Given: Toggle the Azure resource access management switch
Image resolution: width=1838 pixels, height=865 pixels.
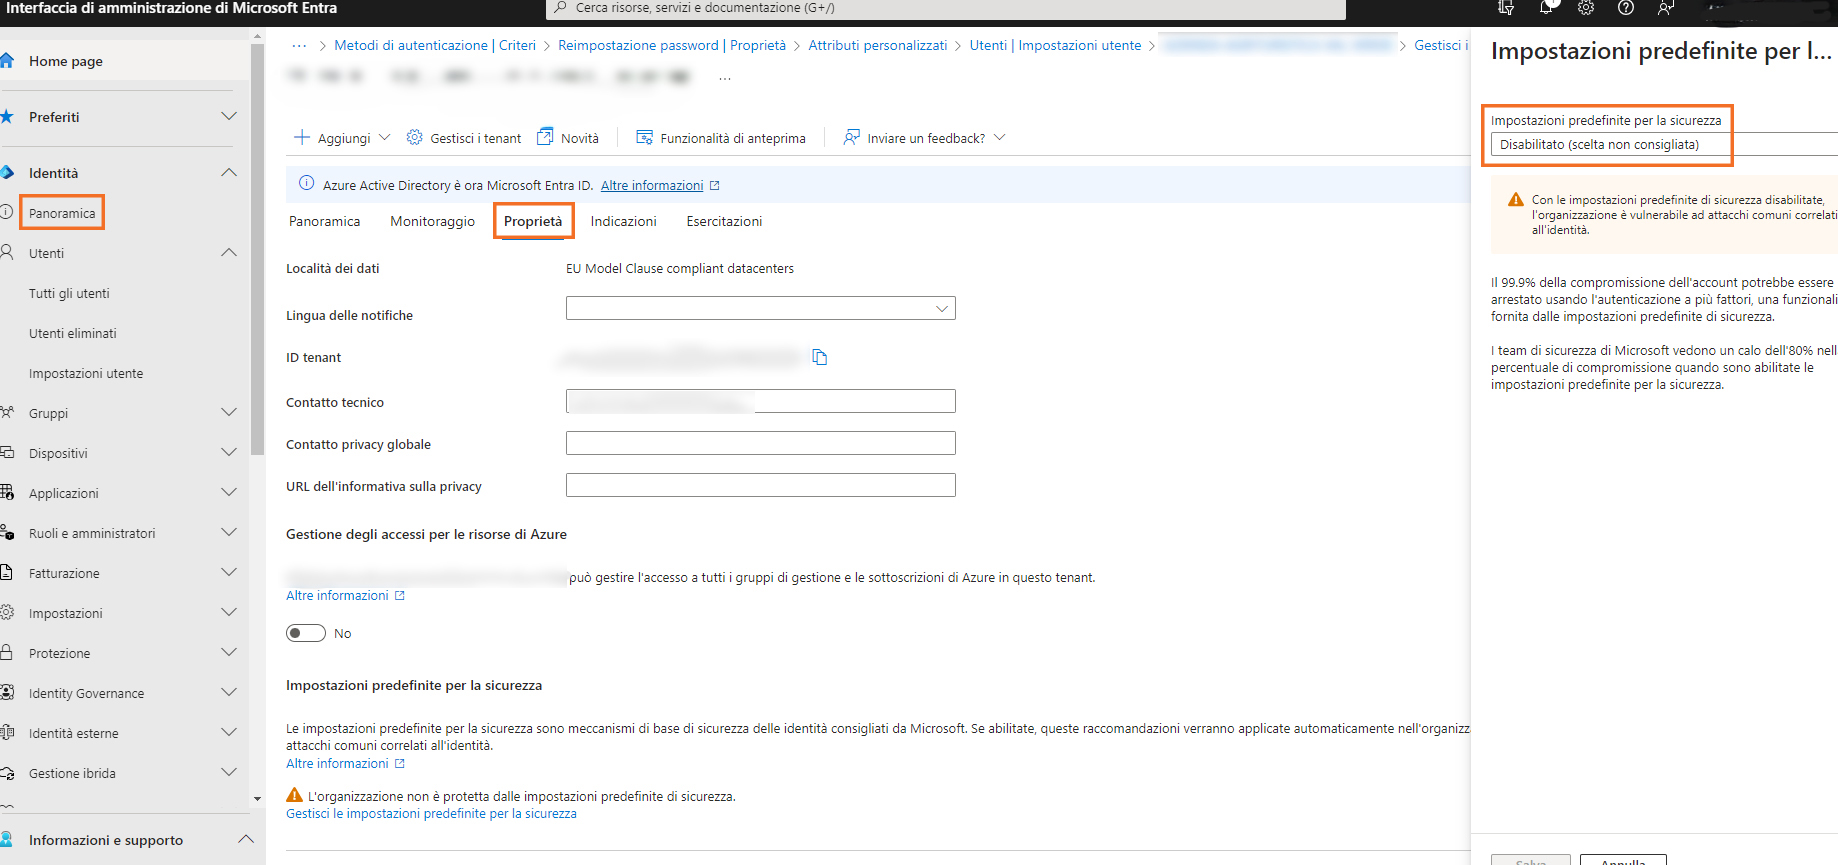Looking at the screenshot, I should tap(306, 633).
